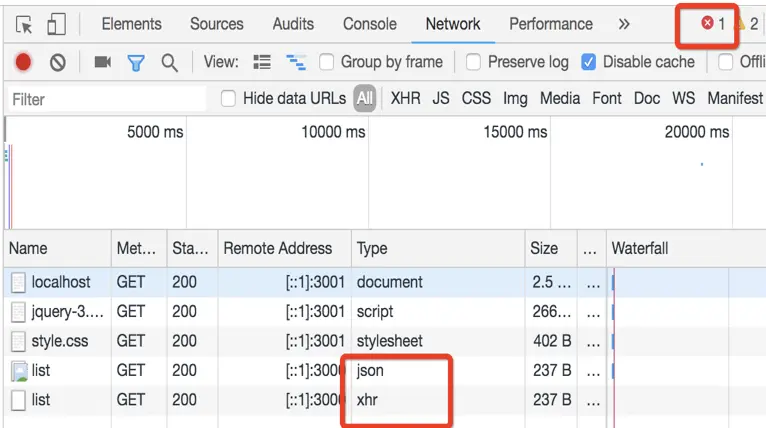Image resolution: width=766 pixels, height=428 pixels.
Task: Sort by Method column header
Action: click(x=139, y=248)
